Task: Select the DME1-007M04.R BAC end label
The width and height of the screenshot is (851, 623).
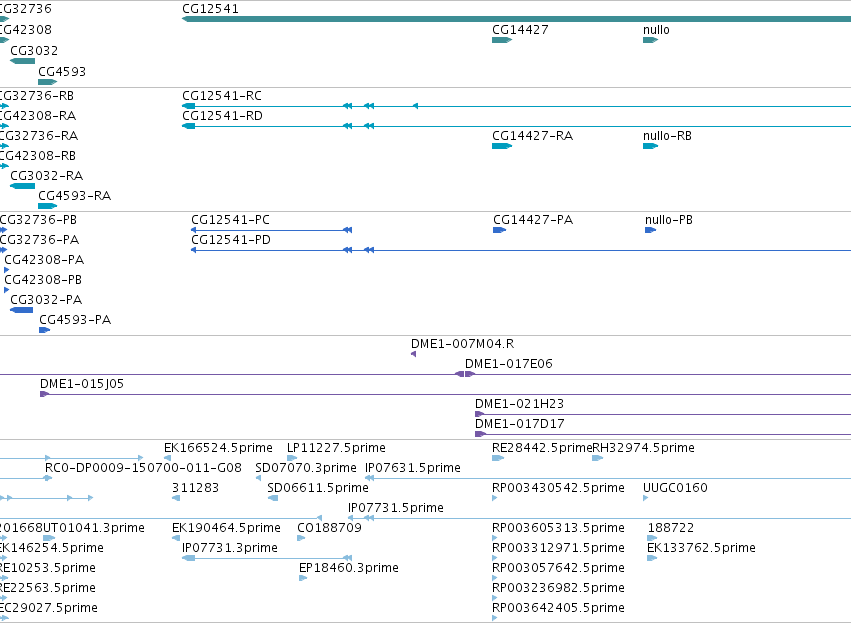Action: point(462,344)
